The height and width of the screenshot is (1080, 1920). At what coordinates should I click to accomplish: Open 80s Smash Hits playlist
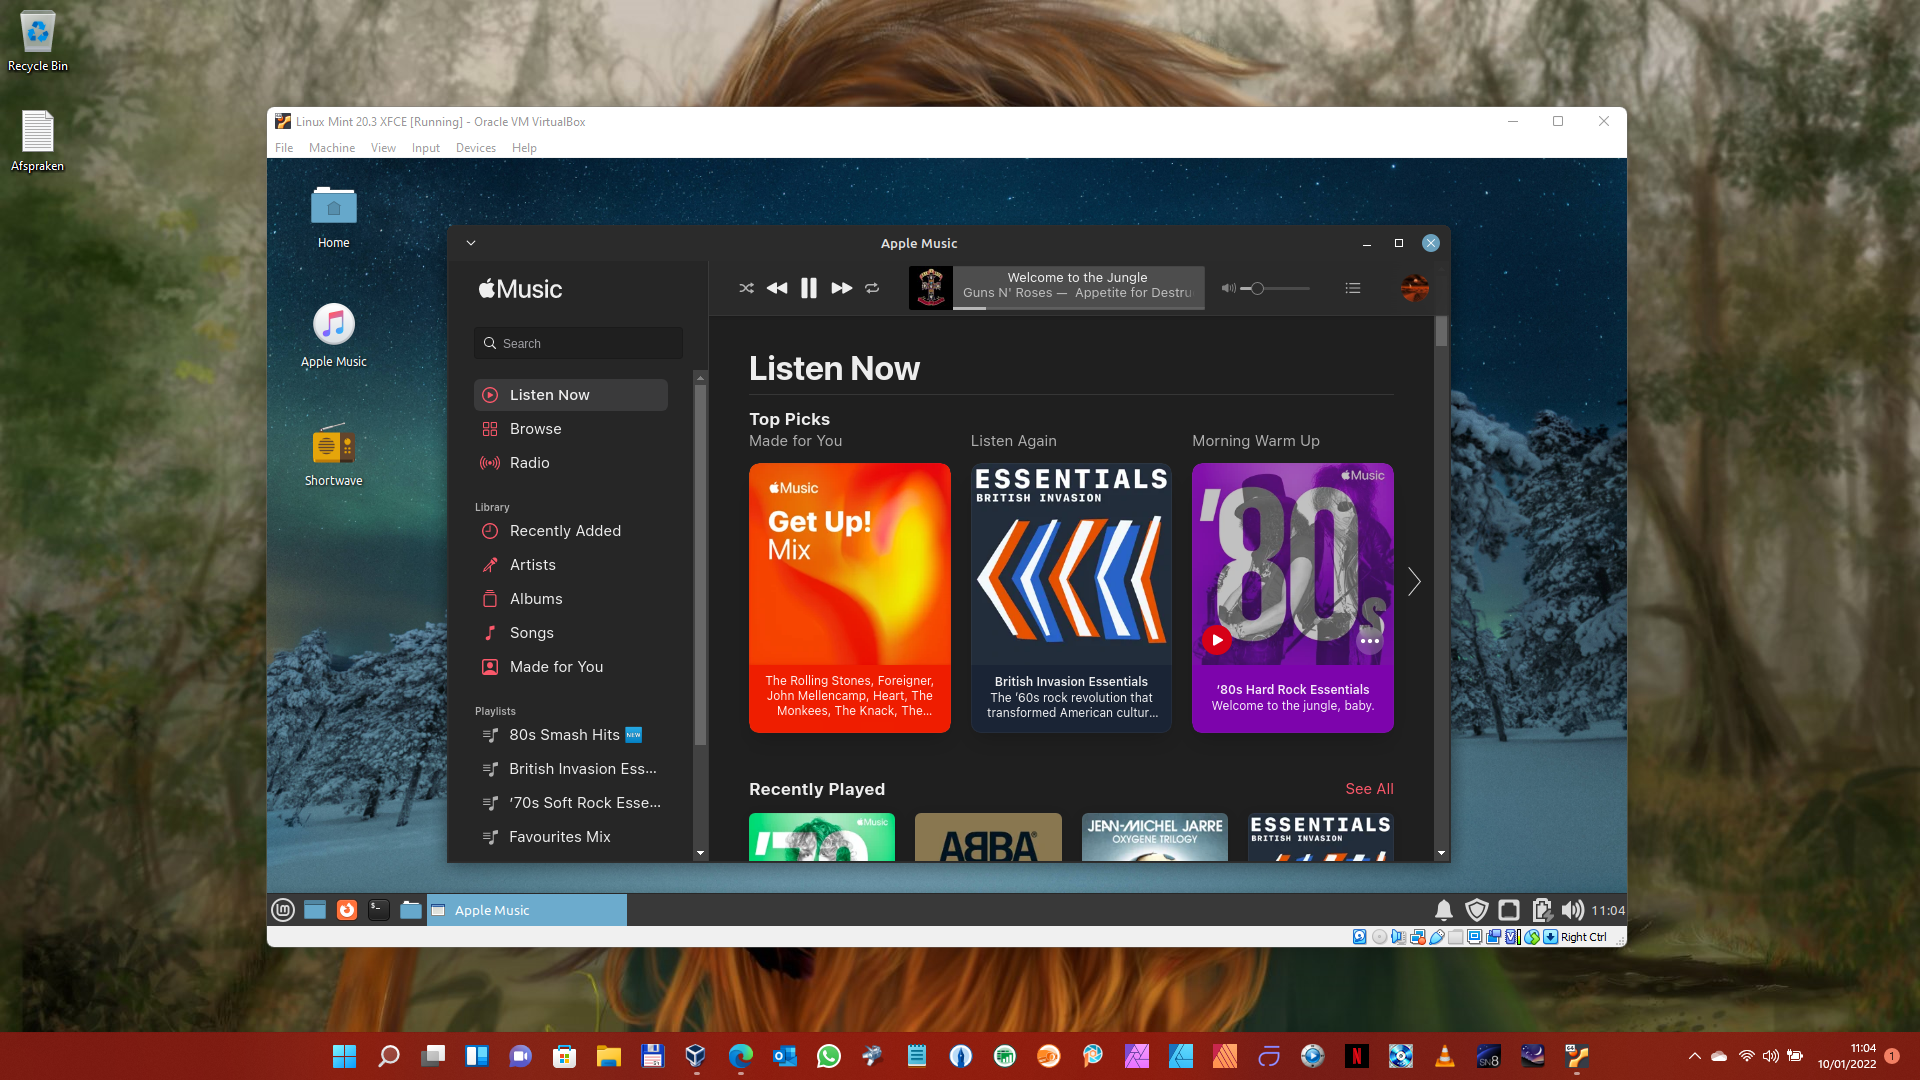click(564, 735)
